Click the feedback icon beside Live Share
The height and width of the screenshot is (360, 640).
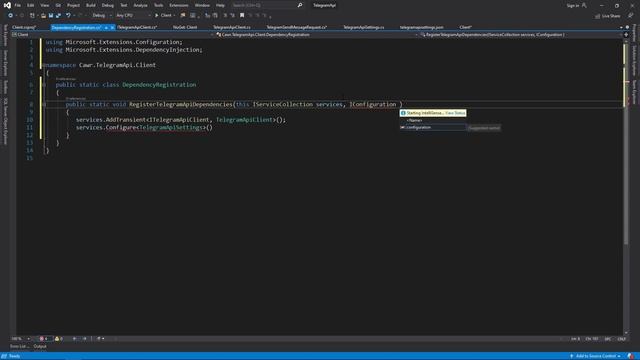pos(631,16)
